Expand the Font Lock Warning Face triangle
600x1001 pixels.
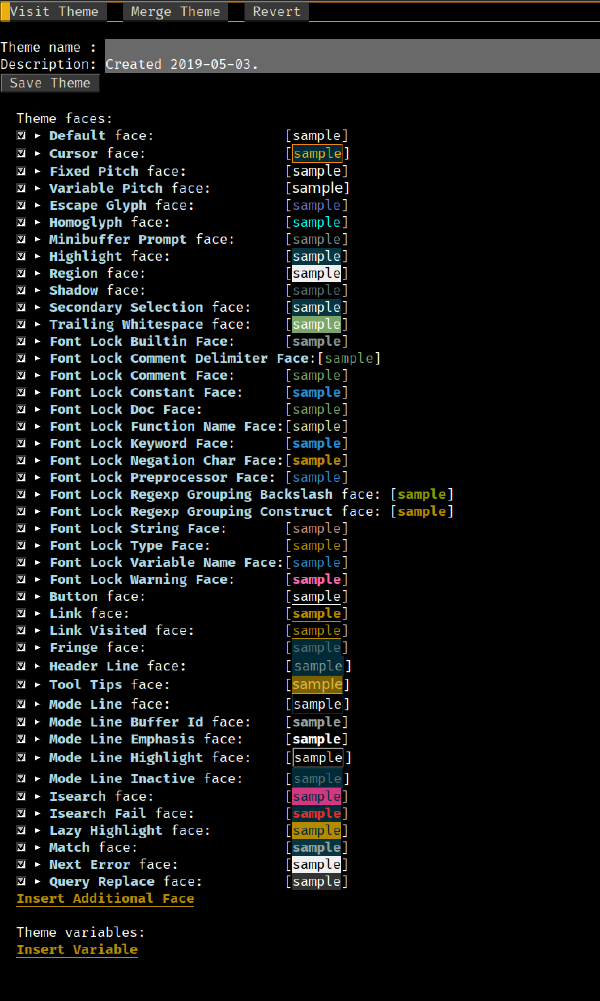[38, 580]
